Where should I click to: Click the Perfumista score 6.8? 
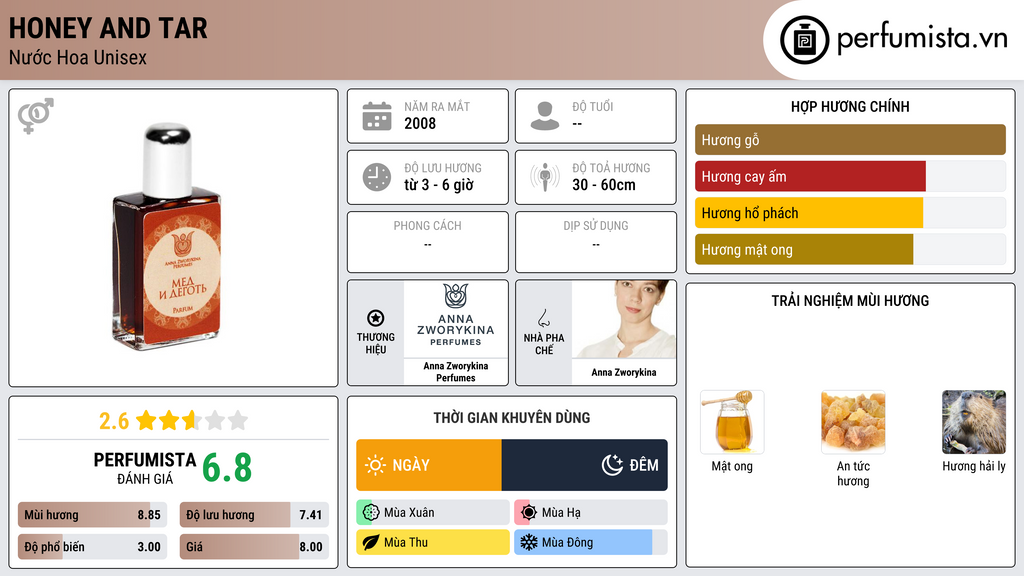227,468
